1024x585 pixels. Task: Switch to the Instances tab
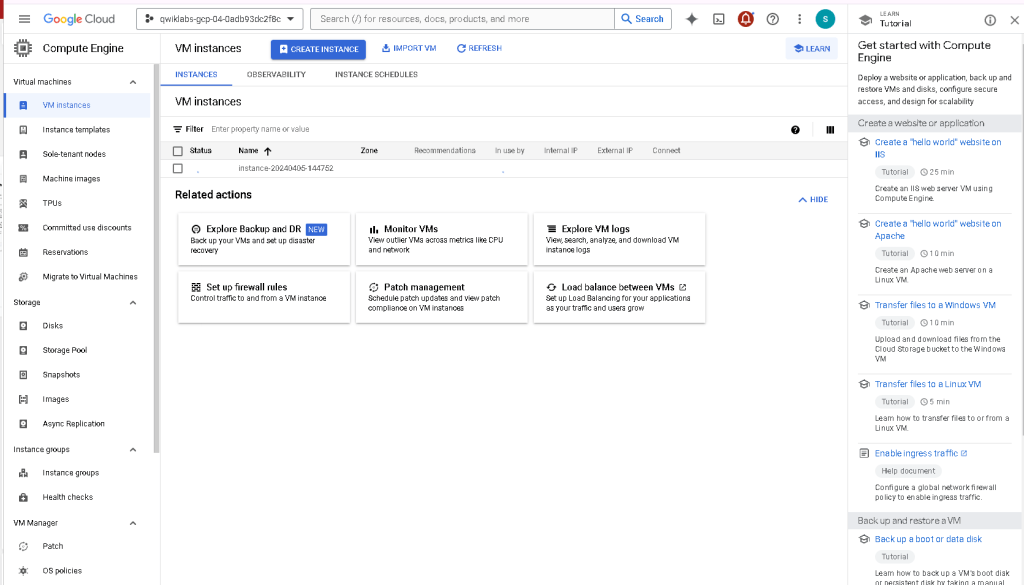196,74
